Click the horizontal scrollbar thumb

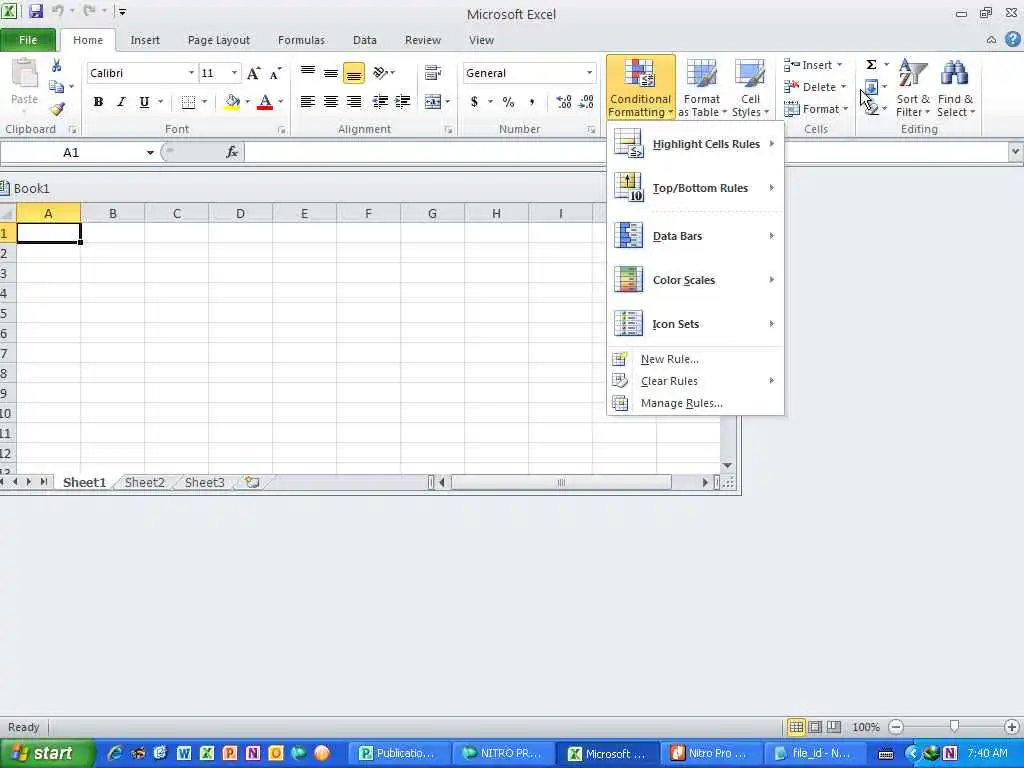561,482
